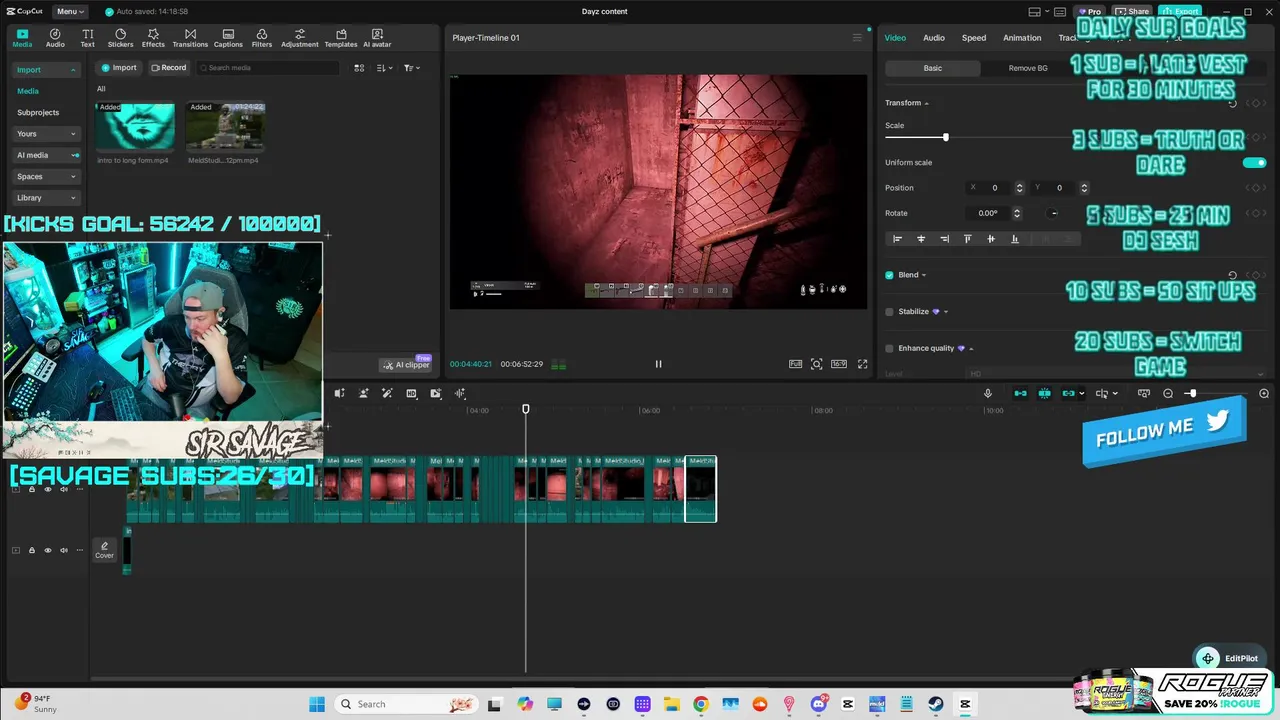Enable the Stabilize checkbox
Viewport: 1280px width, 720px height.
point(889,312)
